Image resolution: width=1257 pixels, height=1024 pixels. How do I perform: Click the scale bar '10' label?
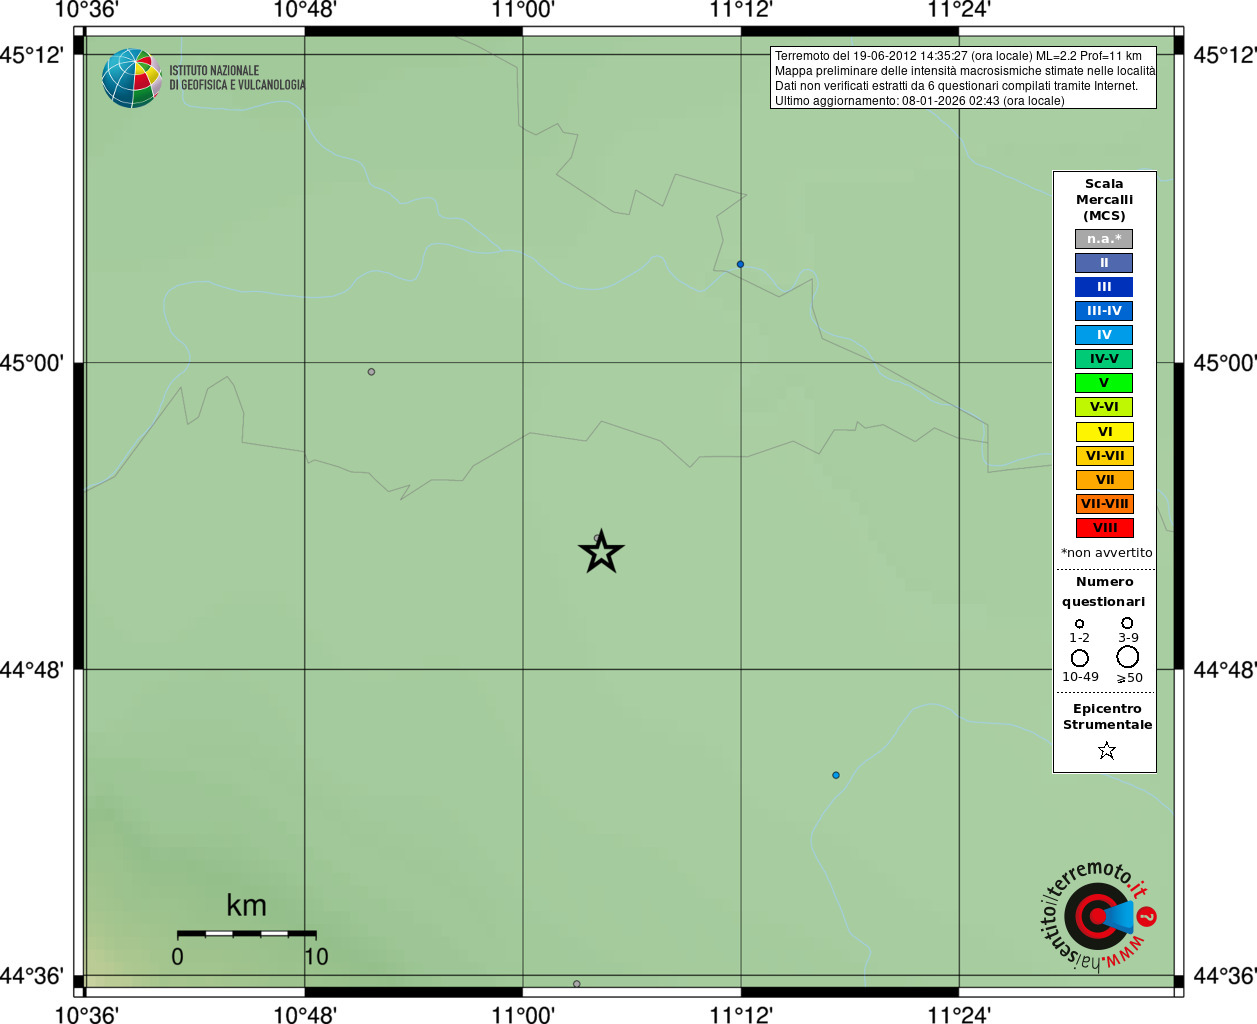point(316,957)
